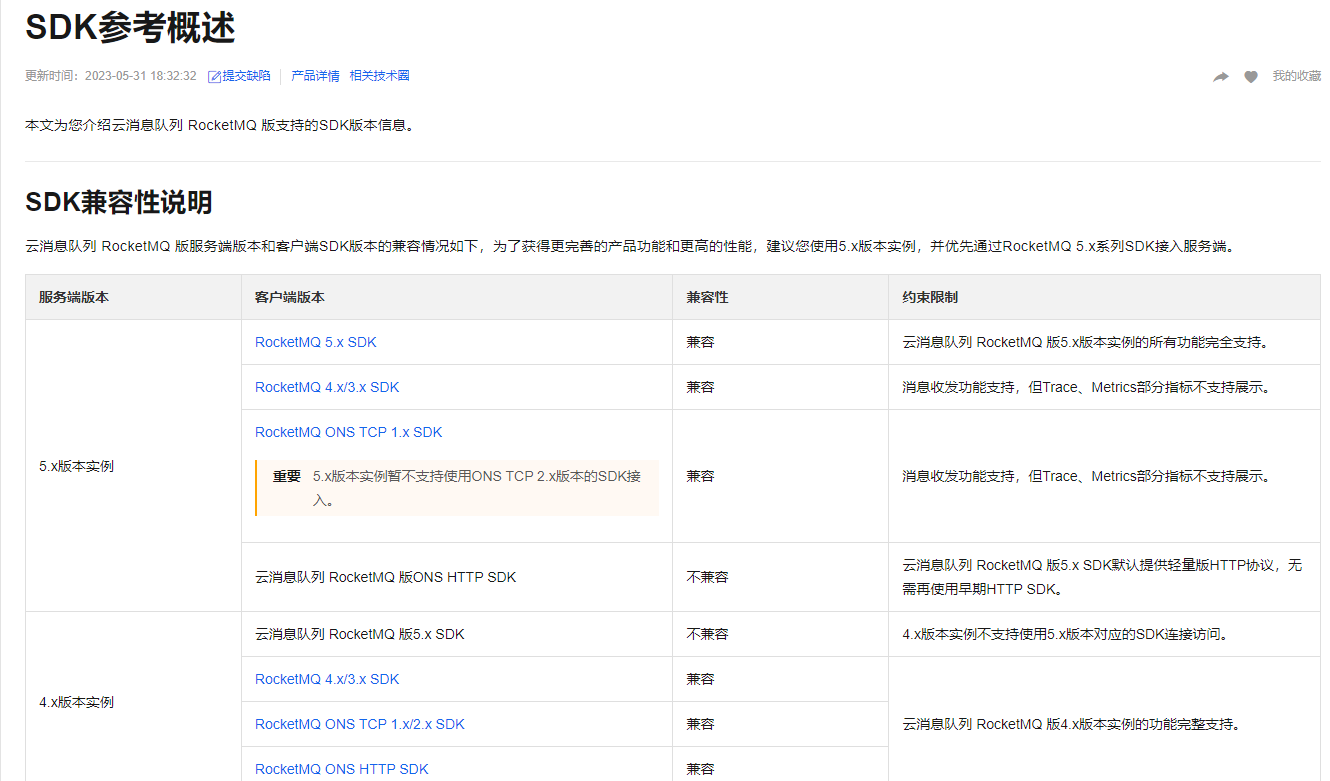The width and height of the screenshot is (1330, 781).
Task: Click the heart favorite icon
Action: [x=1251, y=77]
